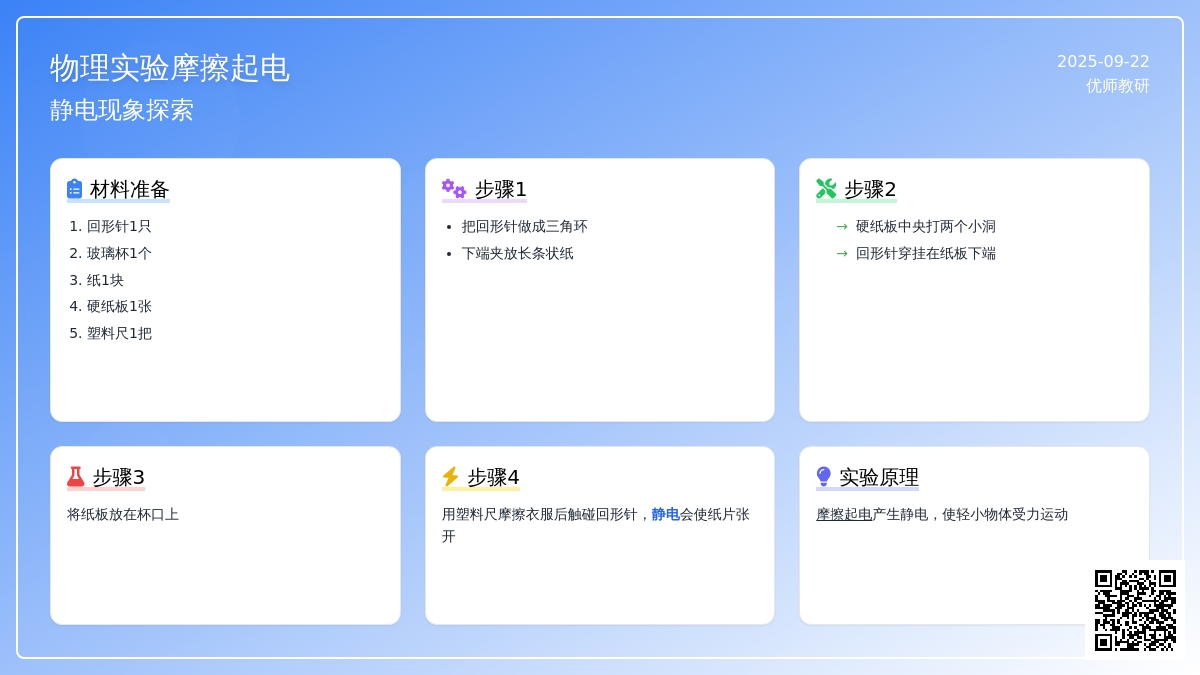This screenshot has width=1200, height=675.
Task: Click the lightbulb icon beside 实验原理
Action: click(824, 477)
